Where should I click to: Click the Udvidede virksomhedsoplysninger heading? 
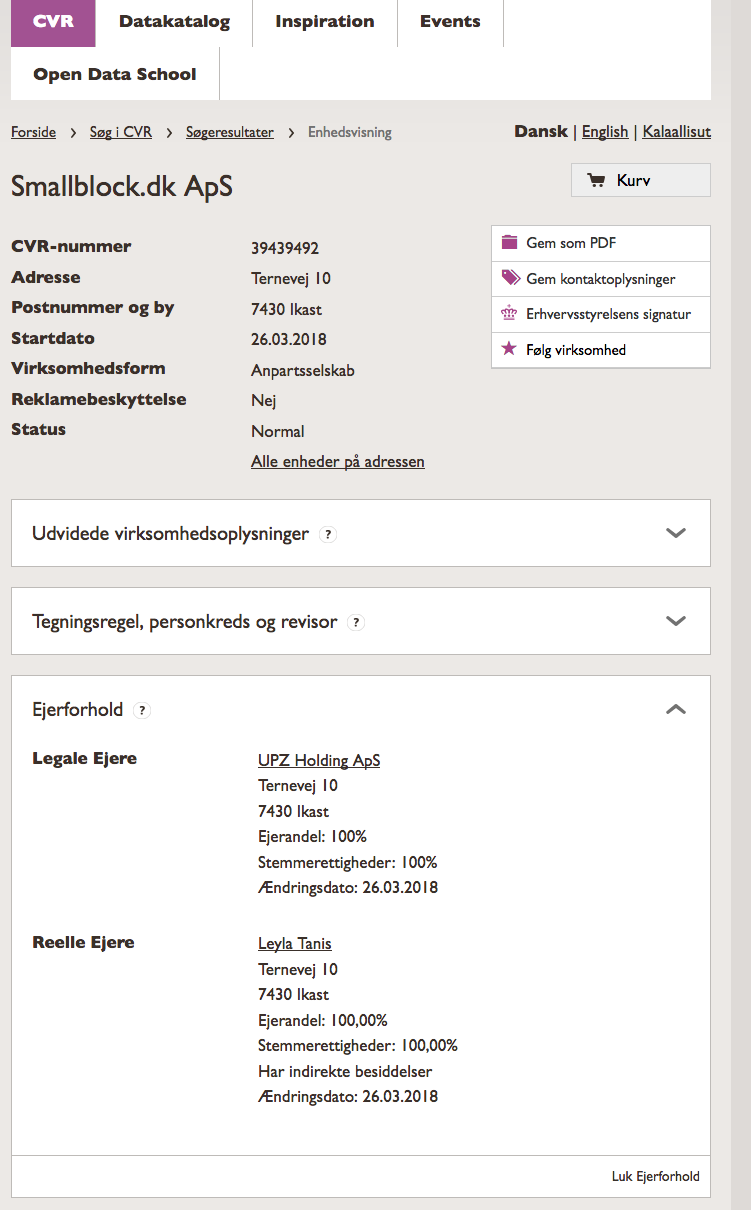pyautogui.click(x=170, y=534)
